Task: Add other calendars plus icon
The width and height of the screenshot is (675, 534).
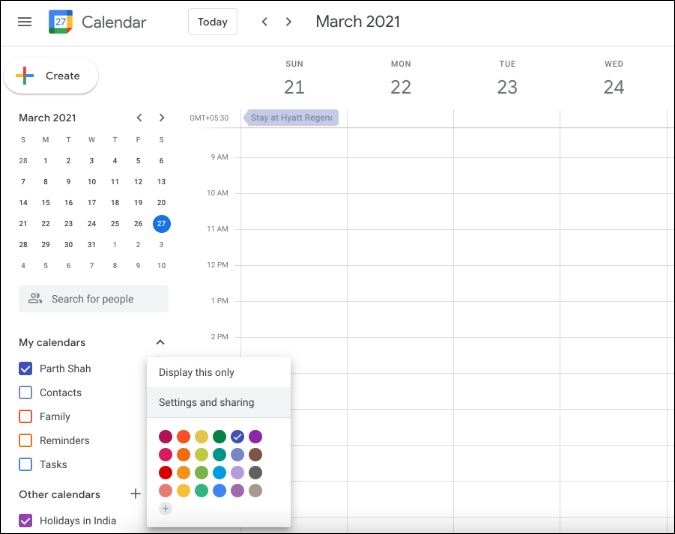Action: 136,494
